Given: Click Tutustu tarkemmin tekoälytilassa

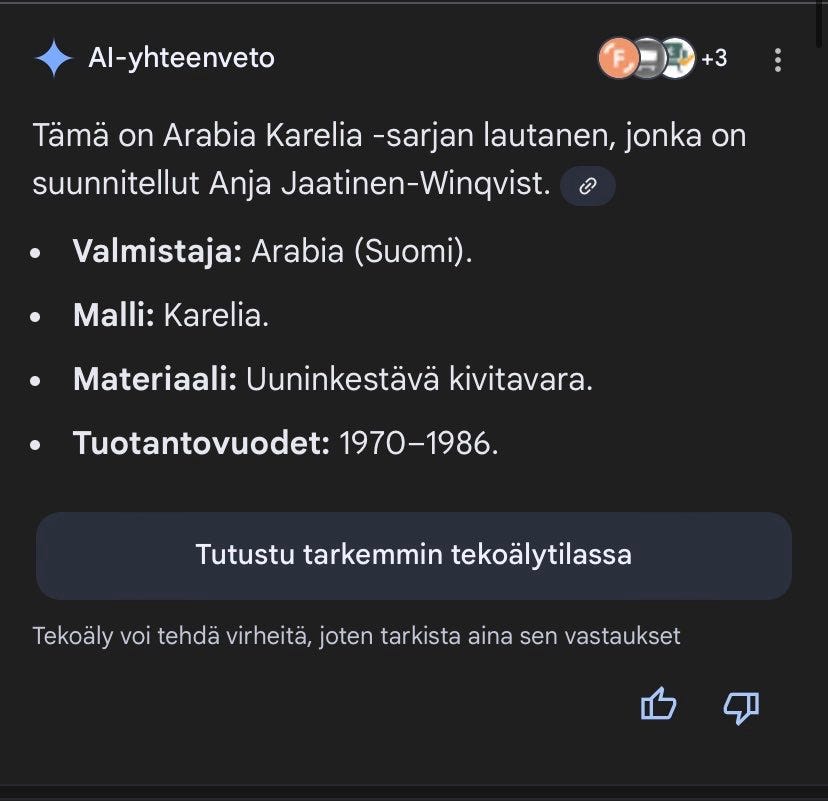Looking at the screenshot, I should [414, 556].
